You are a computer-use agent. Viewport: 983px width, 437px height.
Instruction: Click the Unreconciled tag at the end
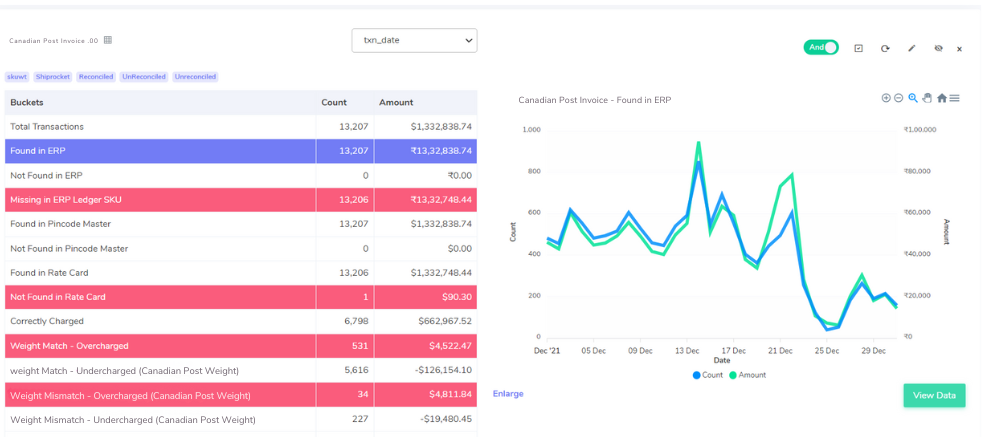(195, 76)
